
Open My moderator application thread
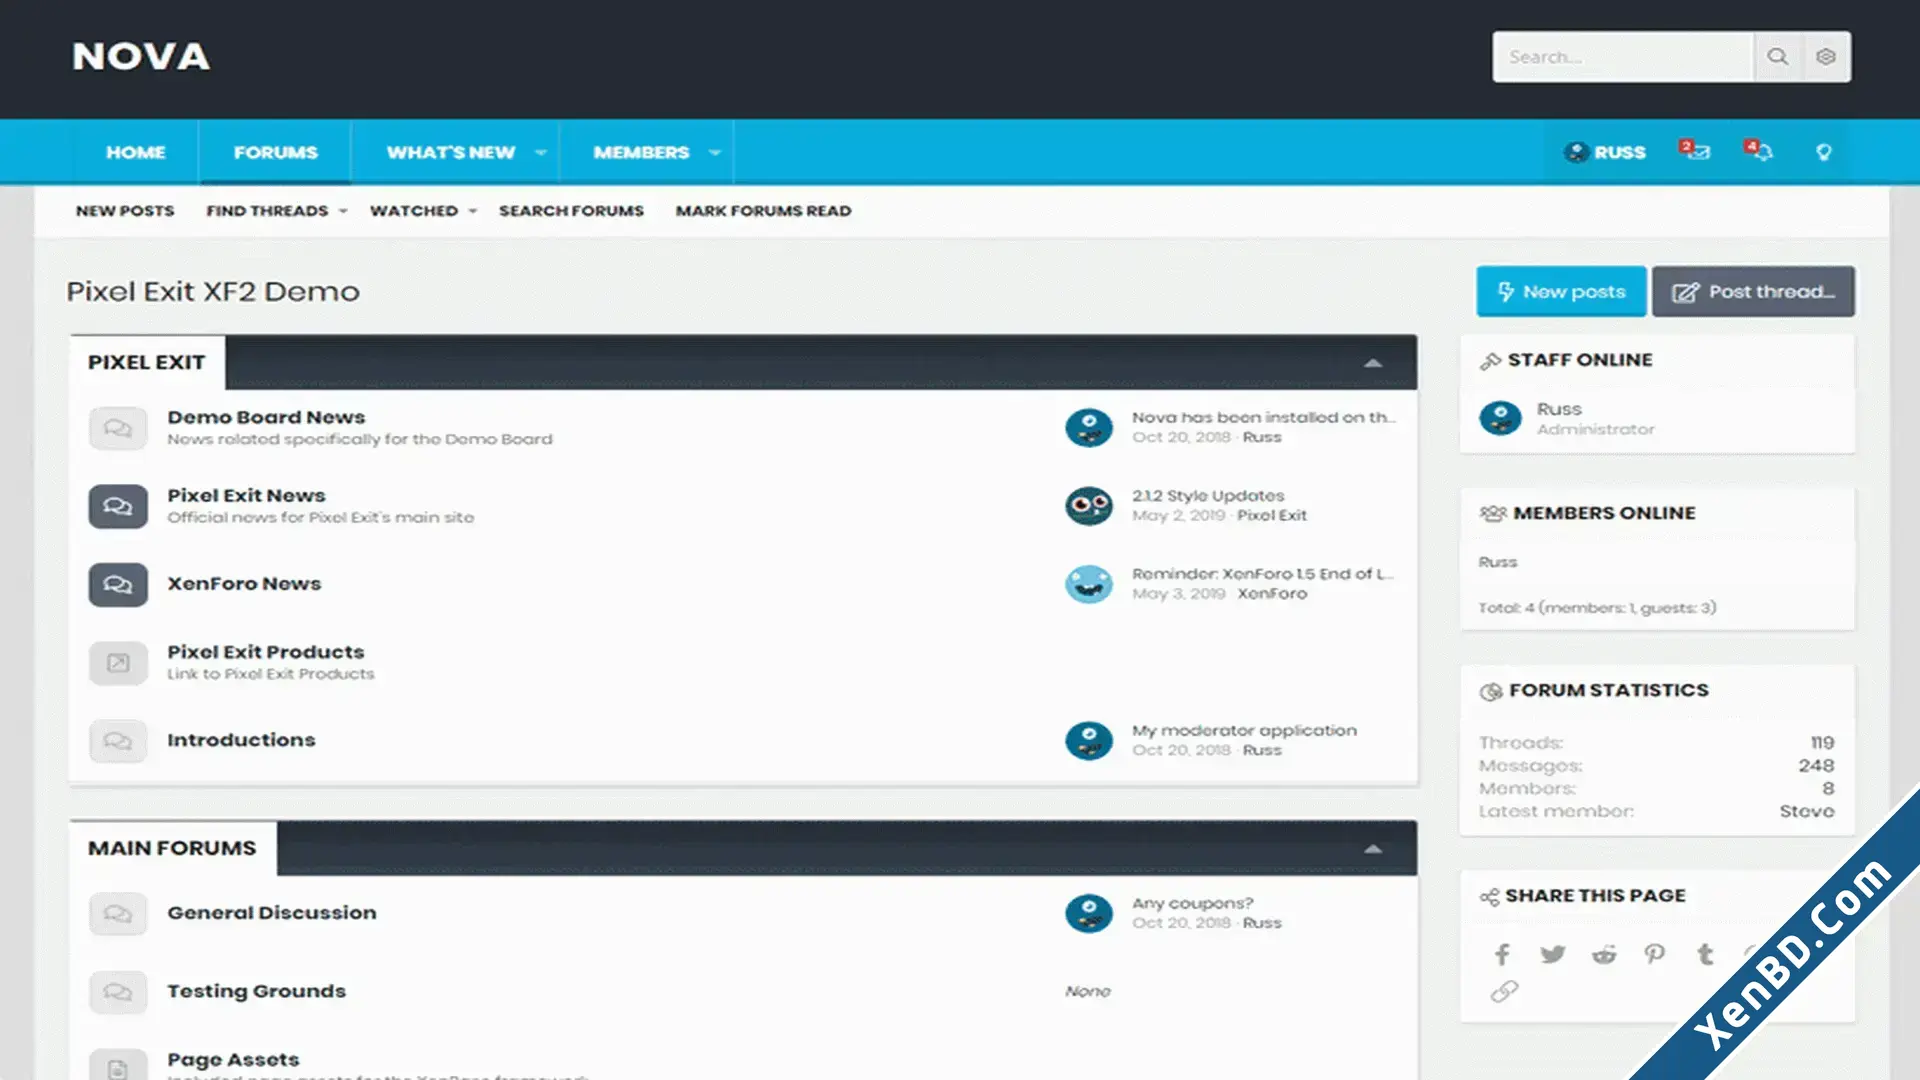pos(1245,731)
